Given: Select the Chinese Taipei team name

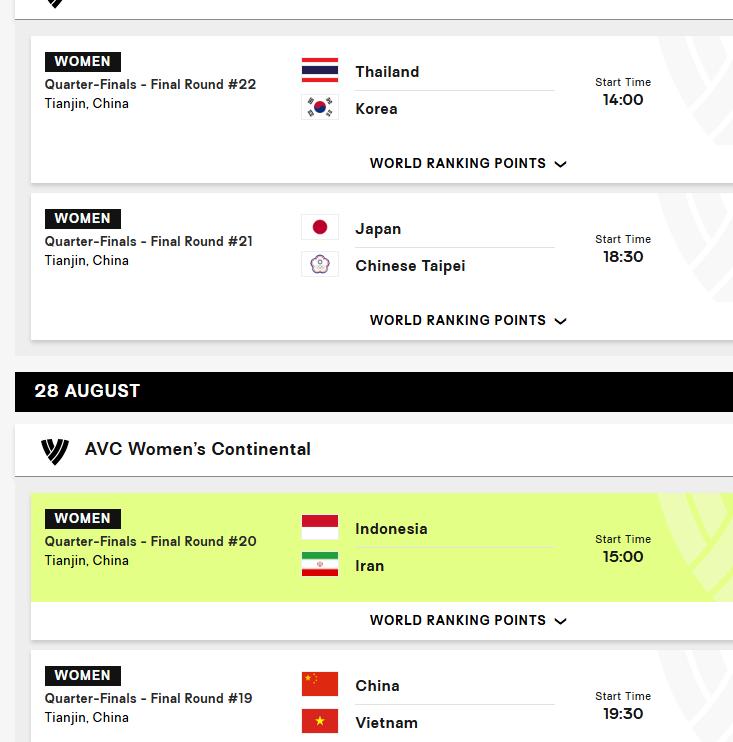Looking at the screenshot, I should point(410,266).
